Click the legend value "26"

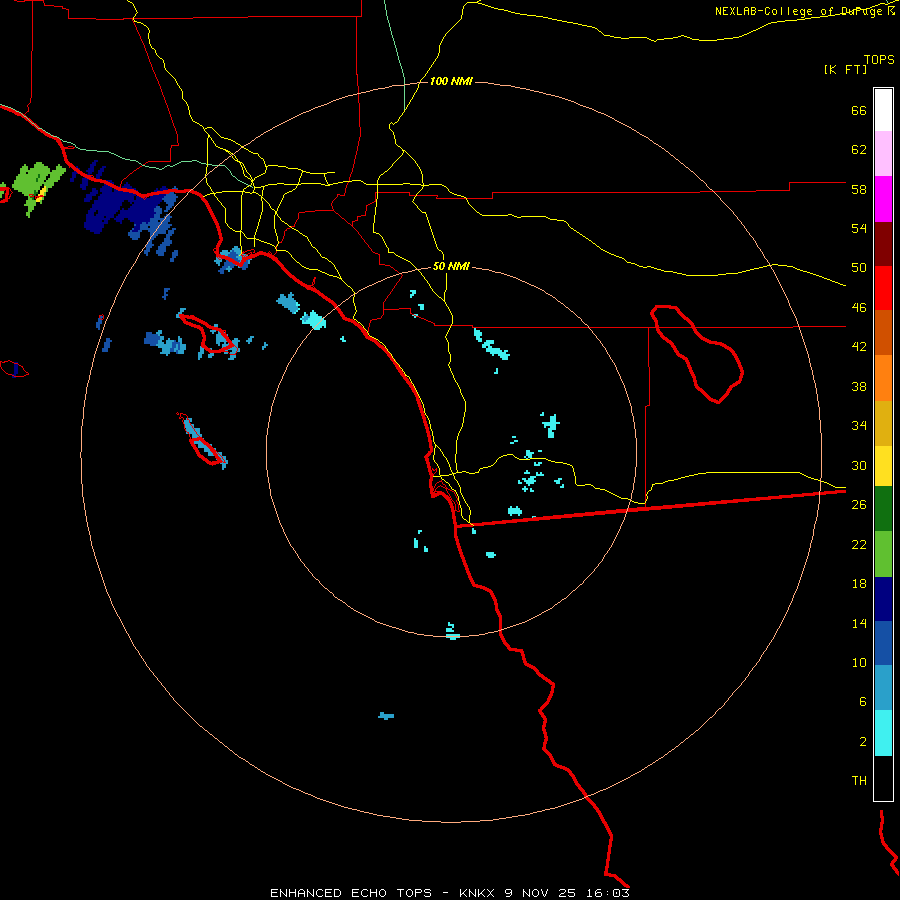tap(859, 505)
